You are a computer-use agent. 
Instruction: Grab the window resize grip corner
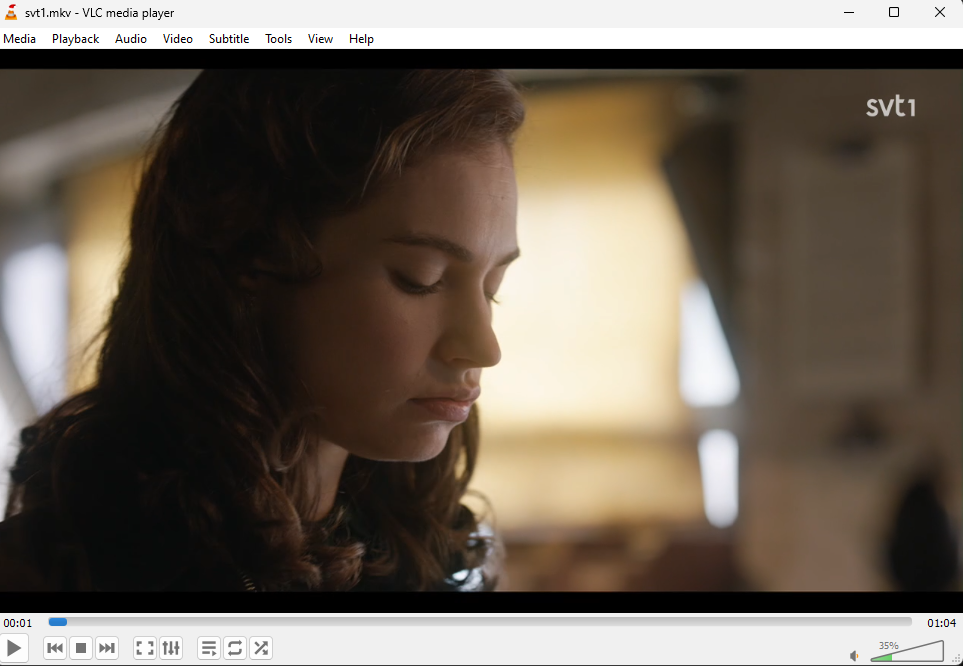tap(956, 659)
